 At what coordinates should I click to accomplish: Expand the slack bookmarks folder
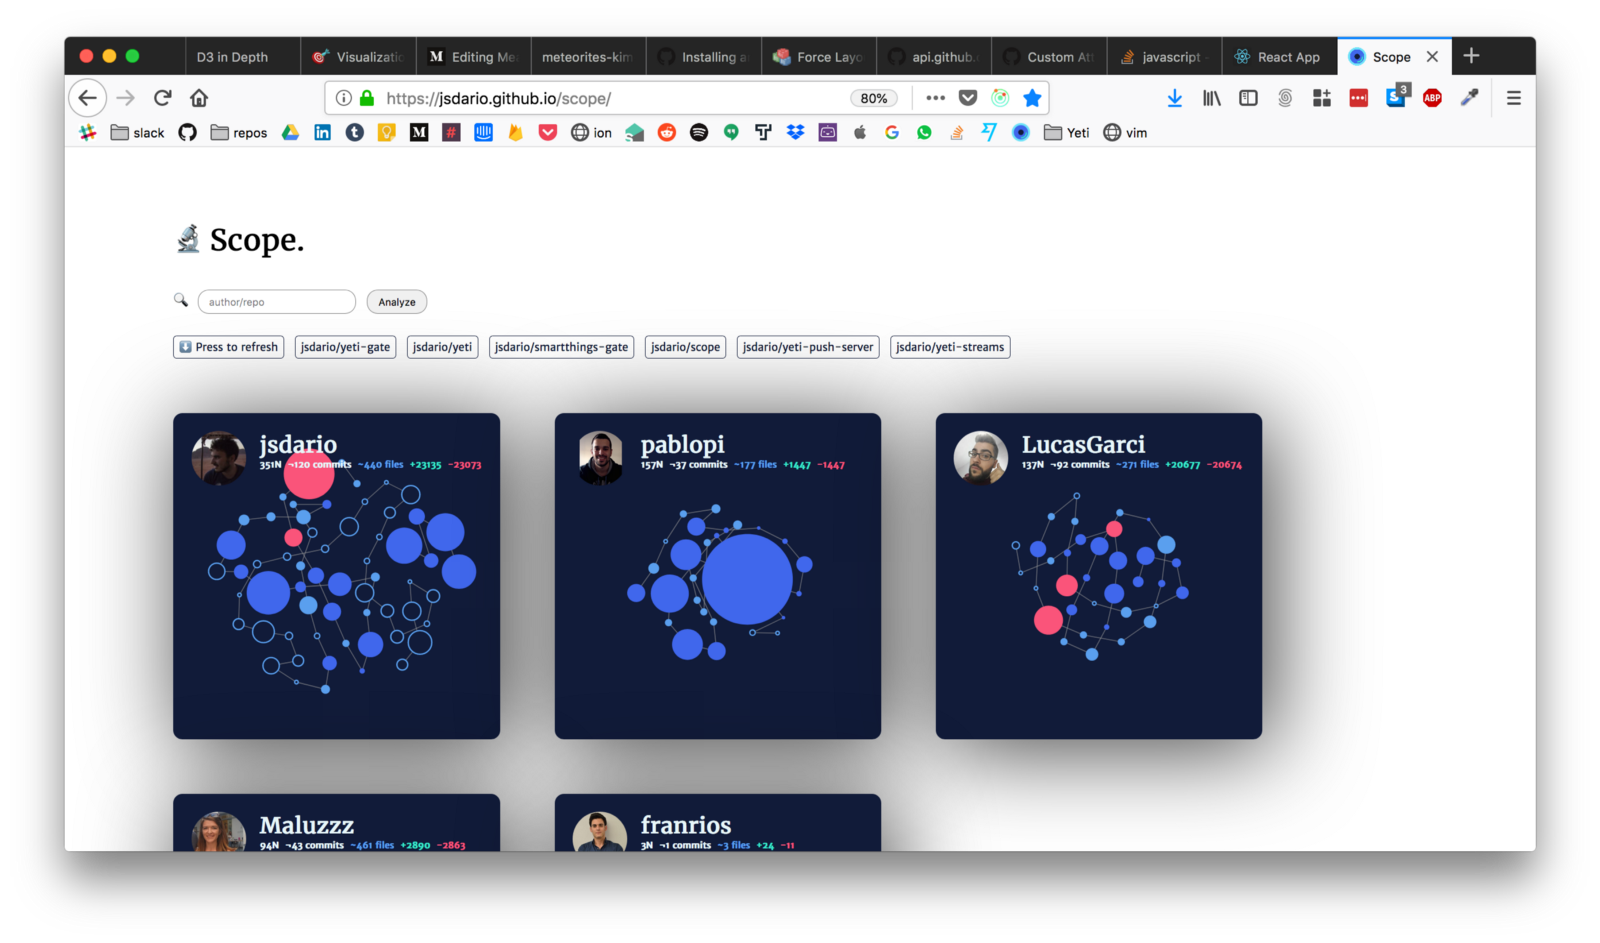(138, 133)
